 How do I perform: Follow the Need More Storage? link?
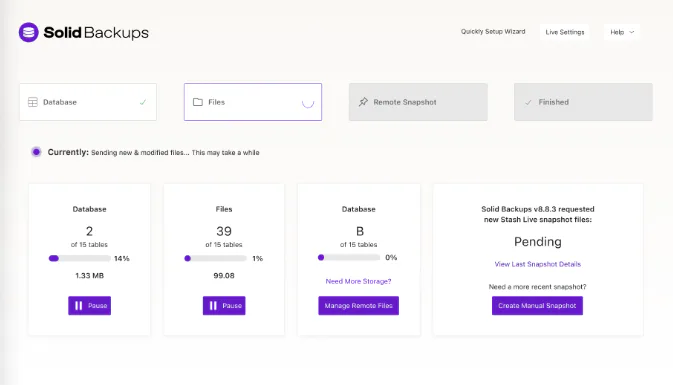tap(358, 282)
